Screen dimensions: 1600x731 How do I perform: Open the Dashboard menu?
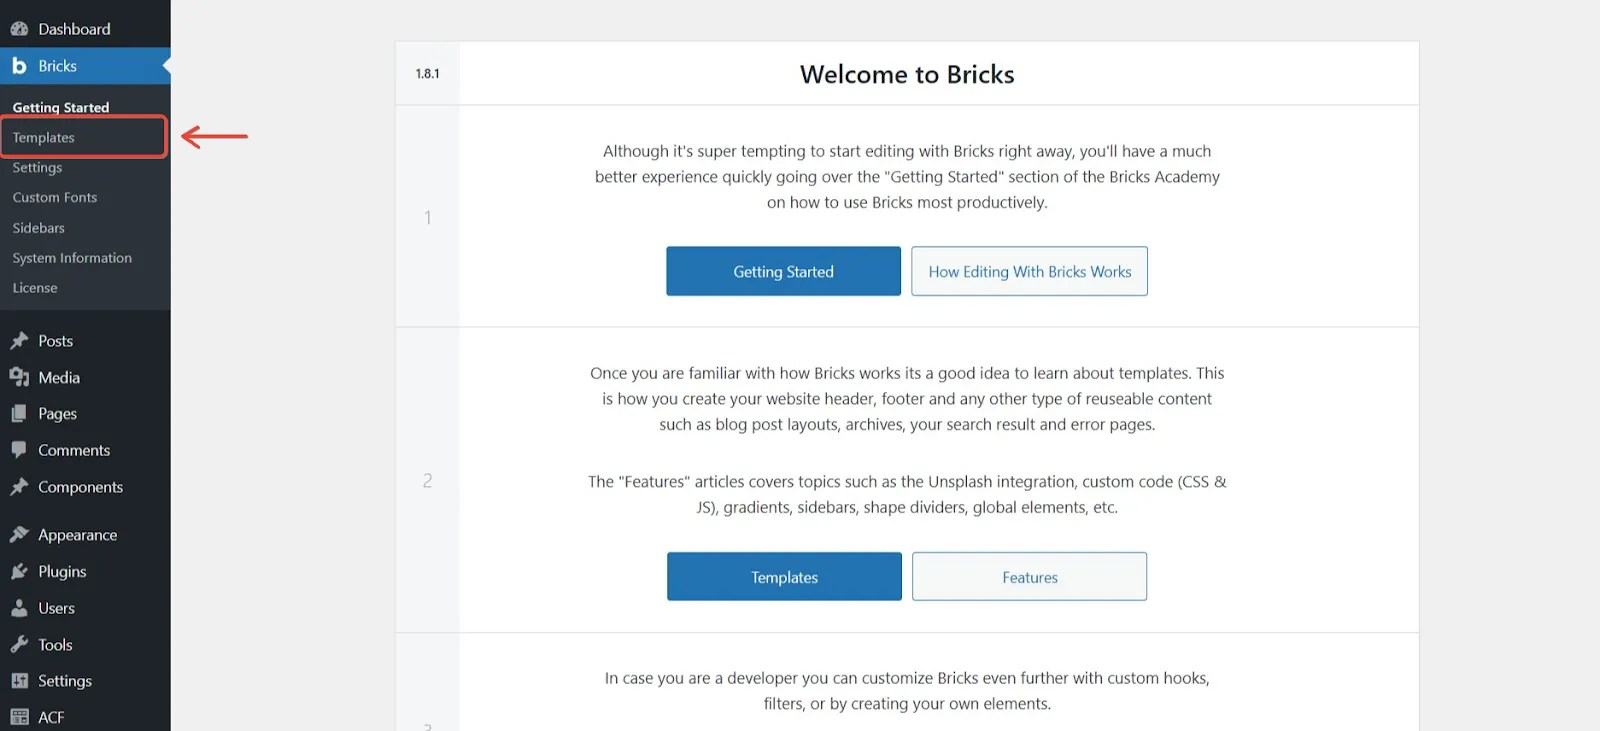coord(85,29)
